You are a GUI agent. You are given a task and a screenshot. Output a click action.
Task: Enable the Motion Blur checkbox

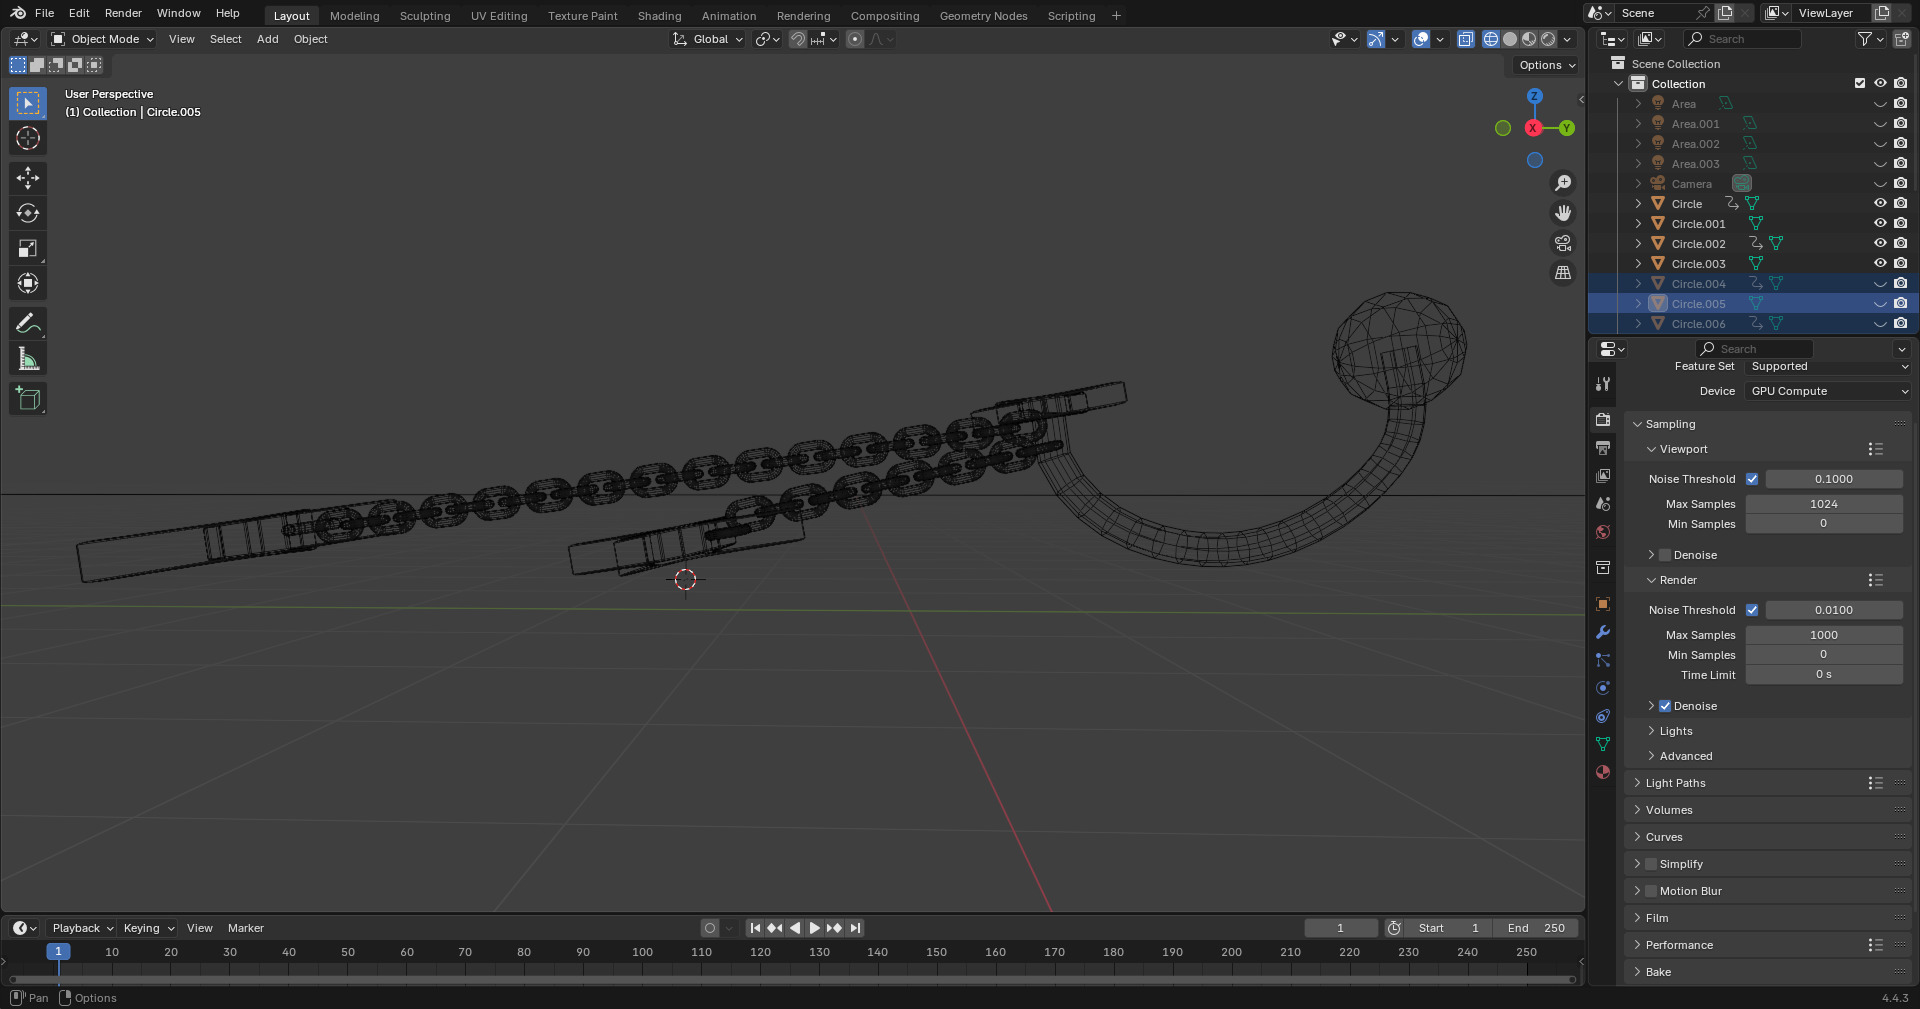1651,891
